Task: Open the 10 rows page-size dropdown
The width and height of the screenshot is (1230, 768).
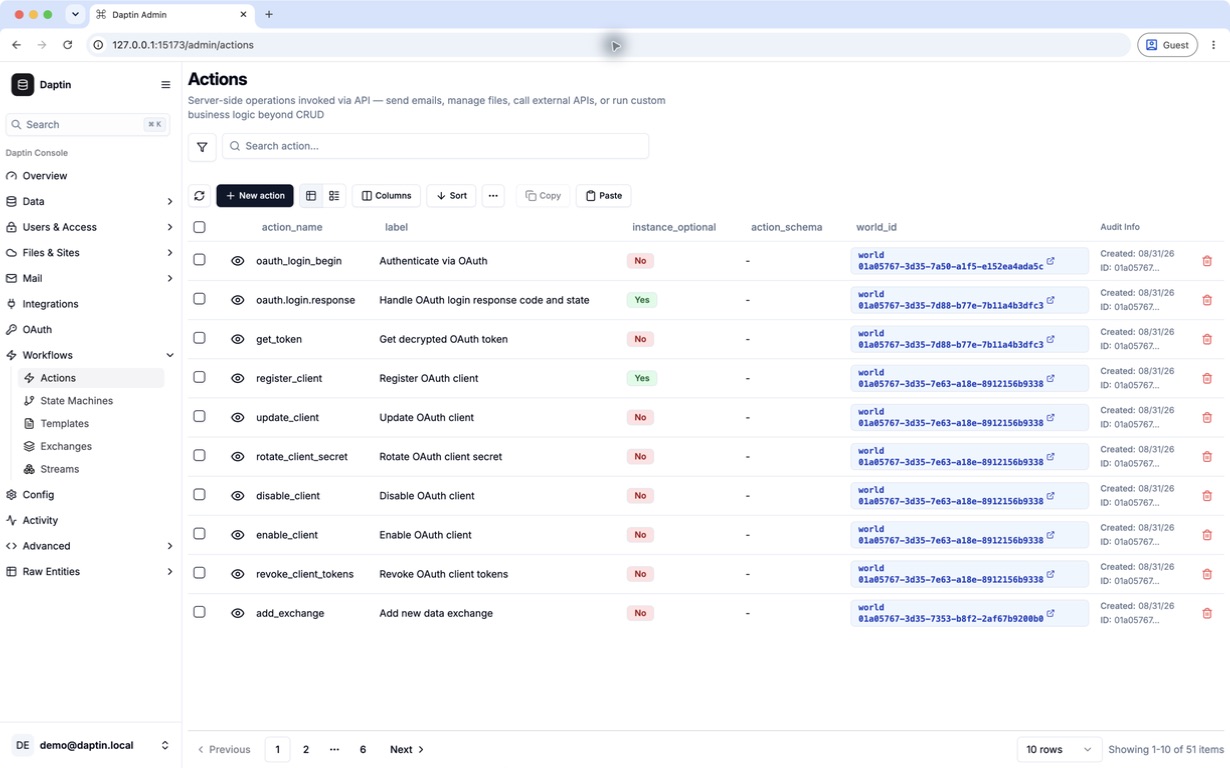Action: (1059, 749)
